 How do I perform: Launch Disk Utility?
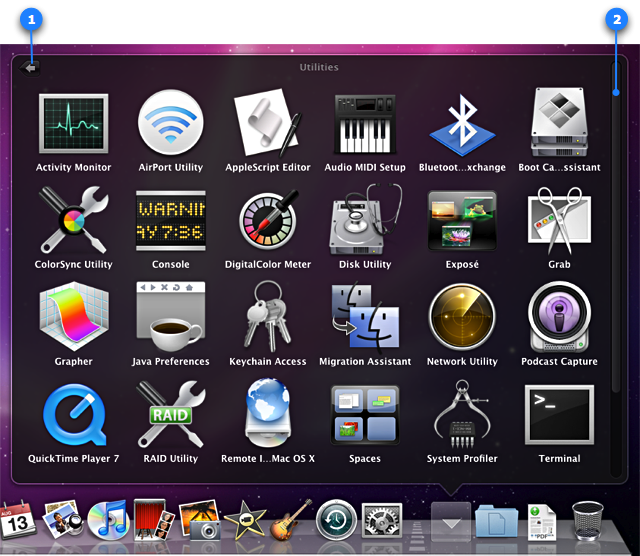[x=365, y=220]
